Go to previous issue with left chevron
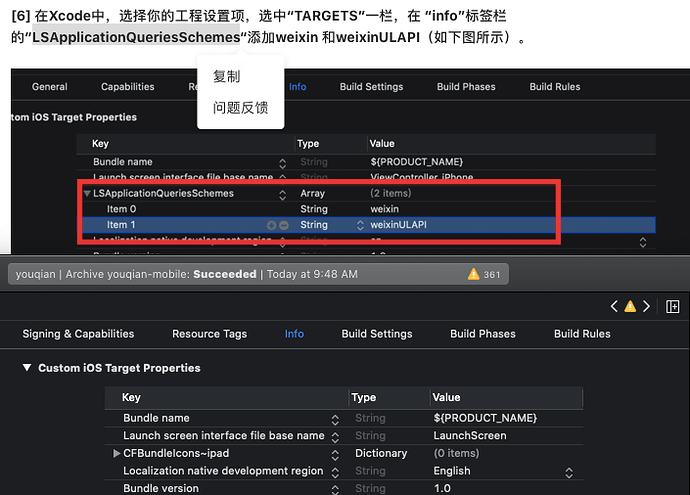 [x=614, y=306]
